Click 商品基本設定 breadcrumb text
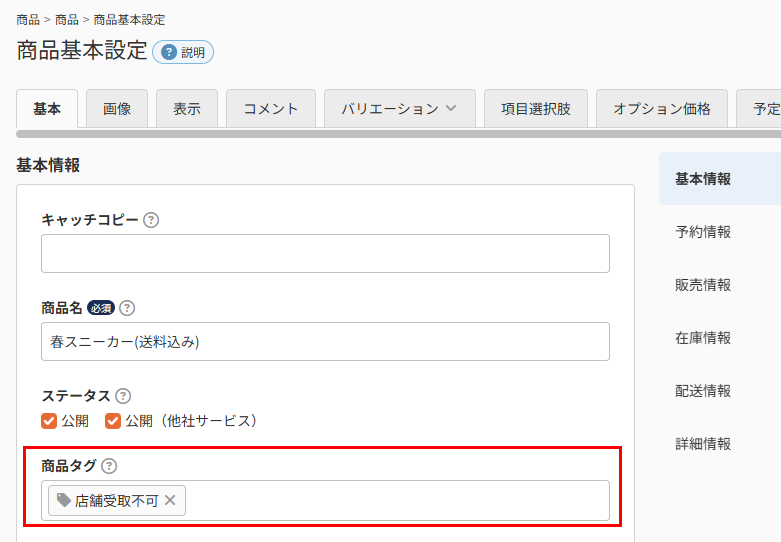This screenshot has width=781, height=542. point(130,20)
